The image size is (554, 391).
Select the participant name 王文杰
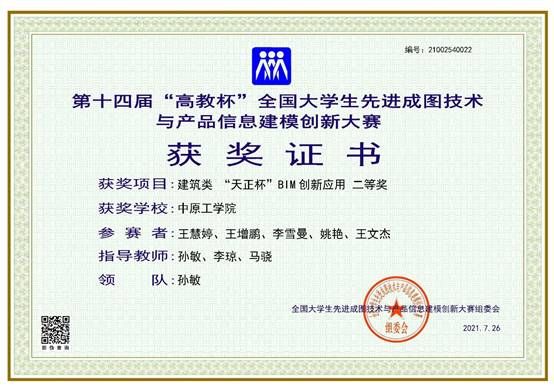[373, 234]
